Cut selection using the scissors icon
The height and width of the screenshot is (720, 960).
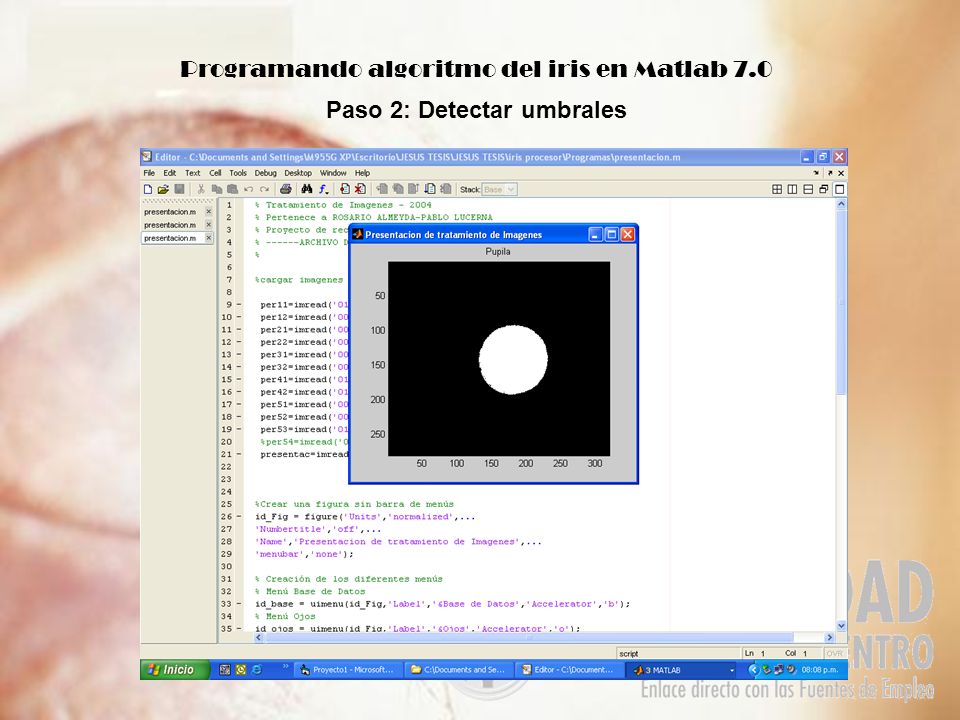(200, 189)
